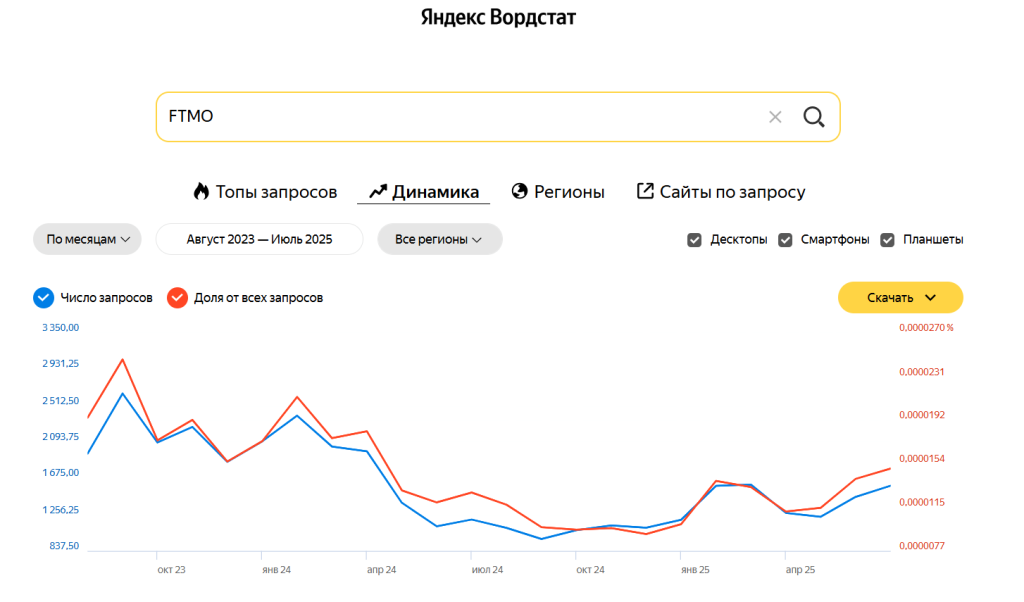Open the По месяцам period dropdown

pyautogui.click(x=88, y=240)
